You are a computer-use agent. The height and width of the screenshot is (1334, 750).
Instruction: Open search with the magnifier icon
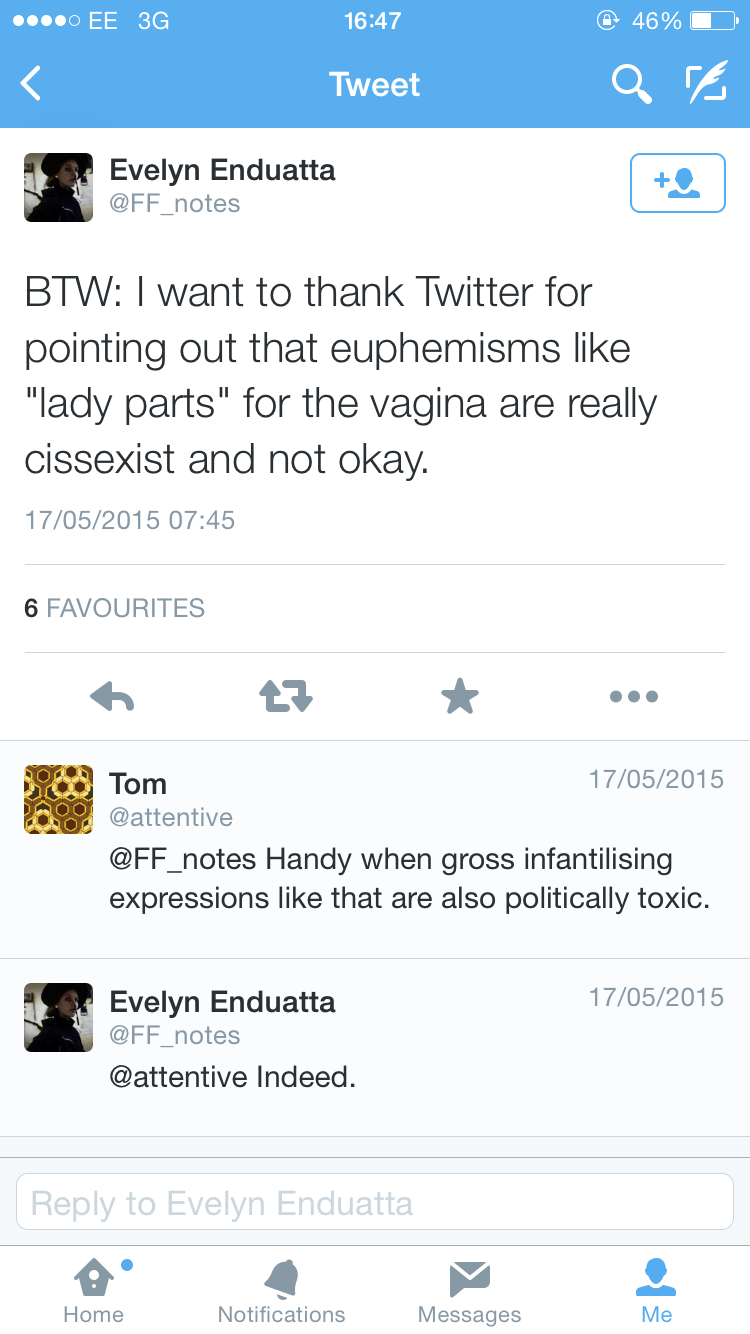(631, 84)
